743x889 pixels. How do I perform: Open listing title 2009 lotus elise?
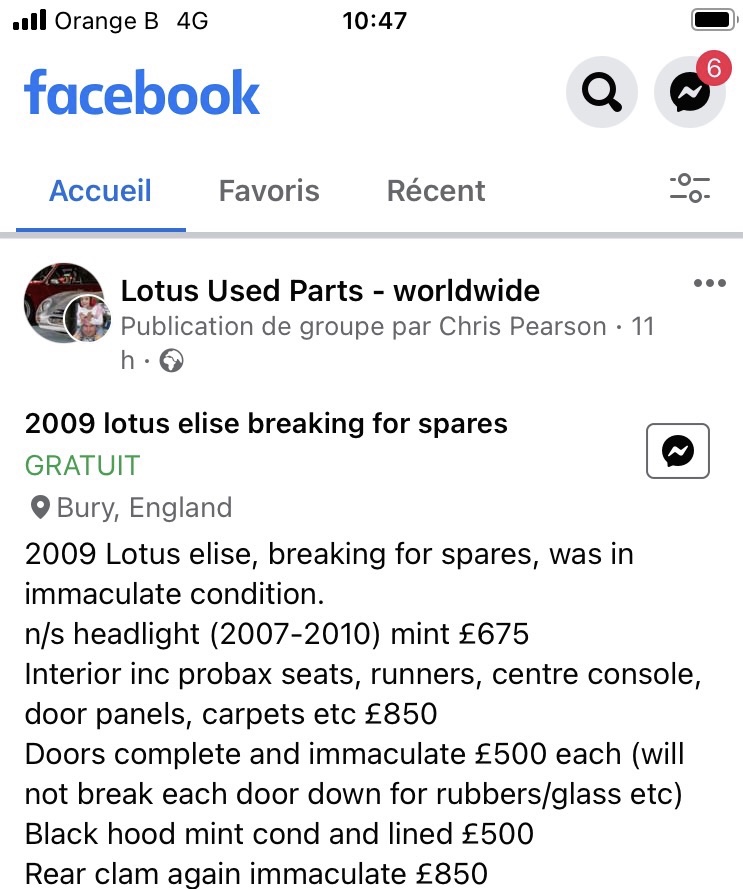pos(266,423)
